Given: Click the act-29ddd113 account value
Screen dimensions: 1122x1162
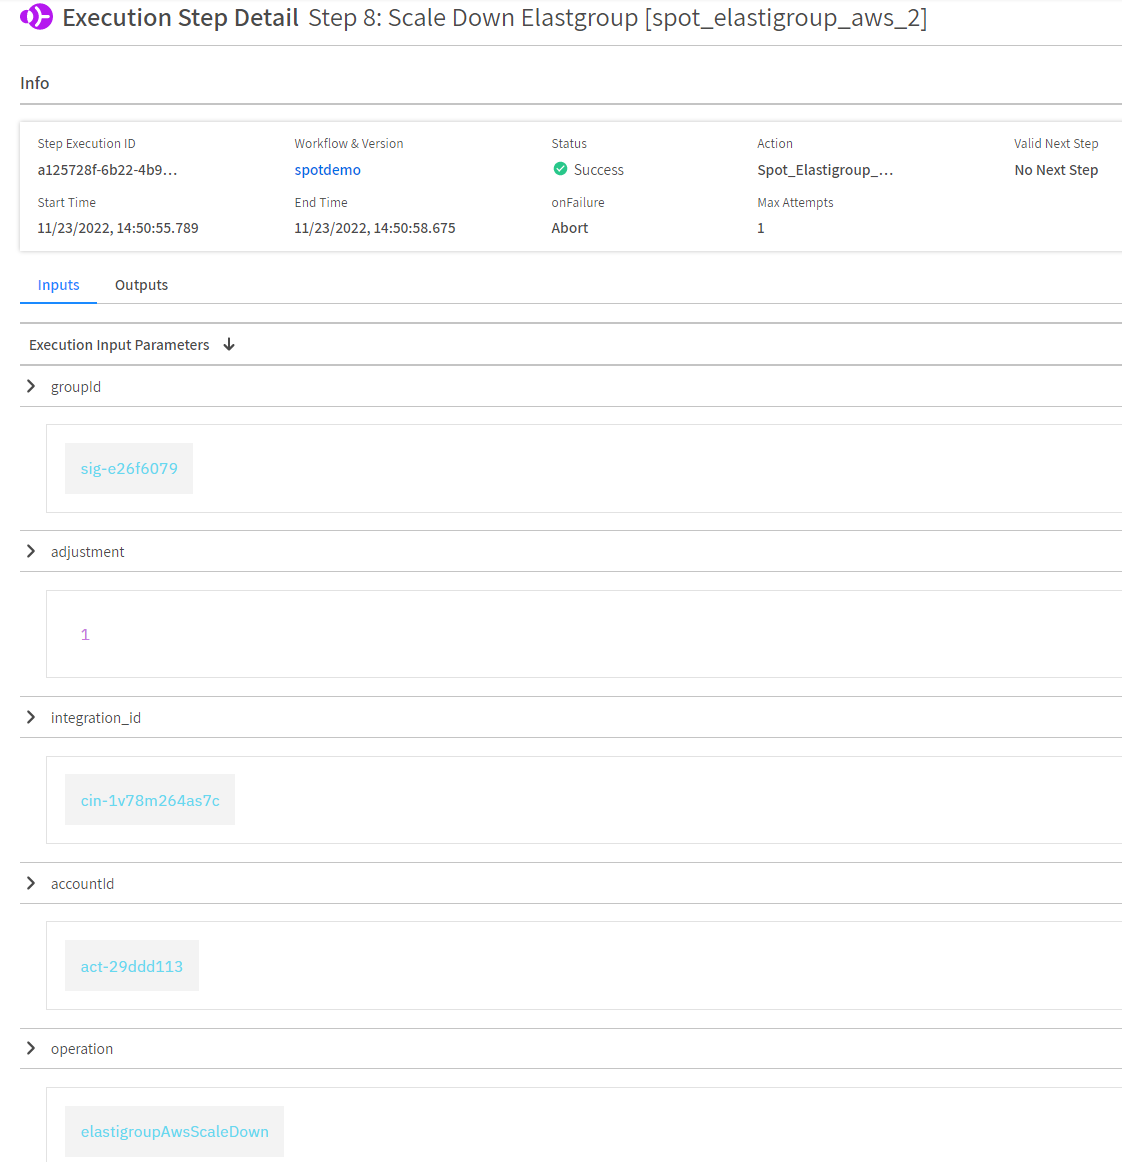Looking at the screenshot, I should 132,966.
